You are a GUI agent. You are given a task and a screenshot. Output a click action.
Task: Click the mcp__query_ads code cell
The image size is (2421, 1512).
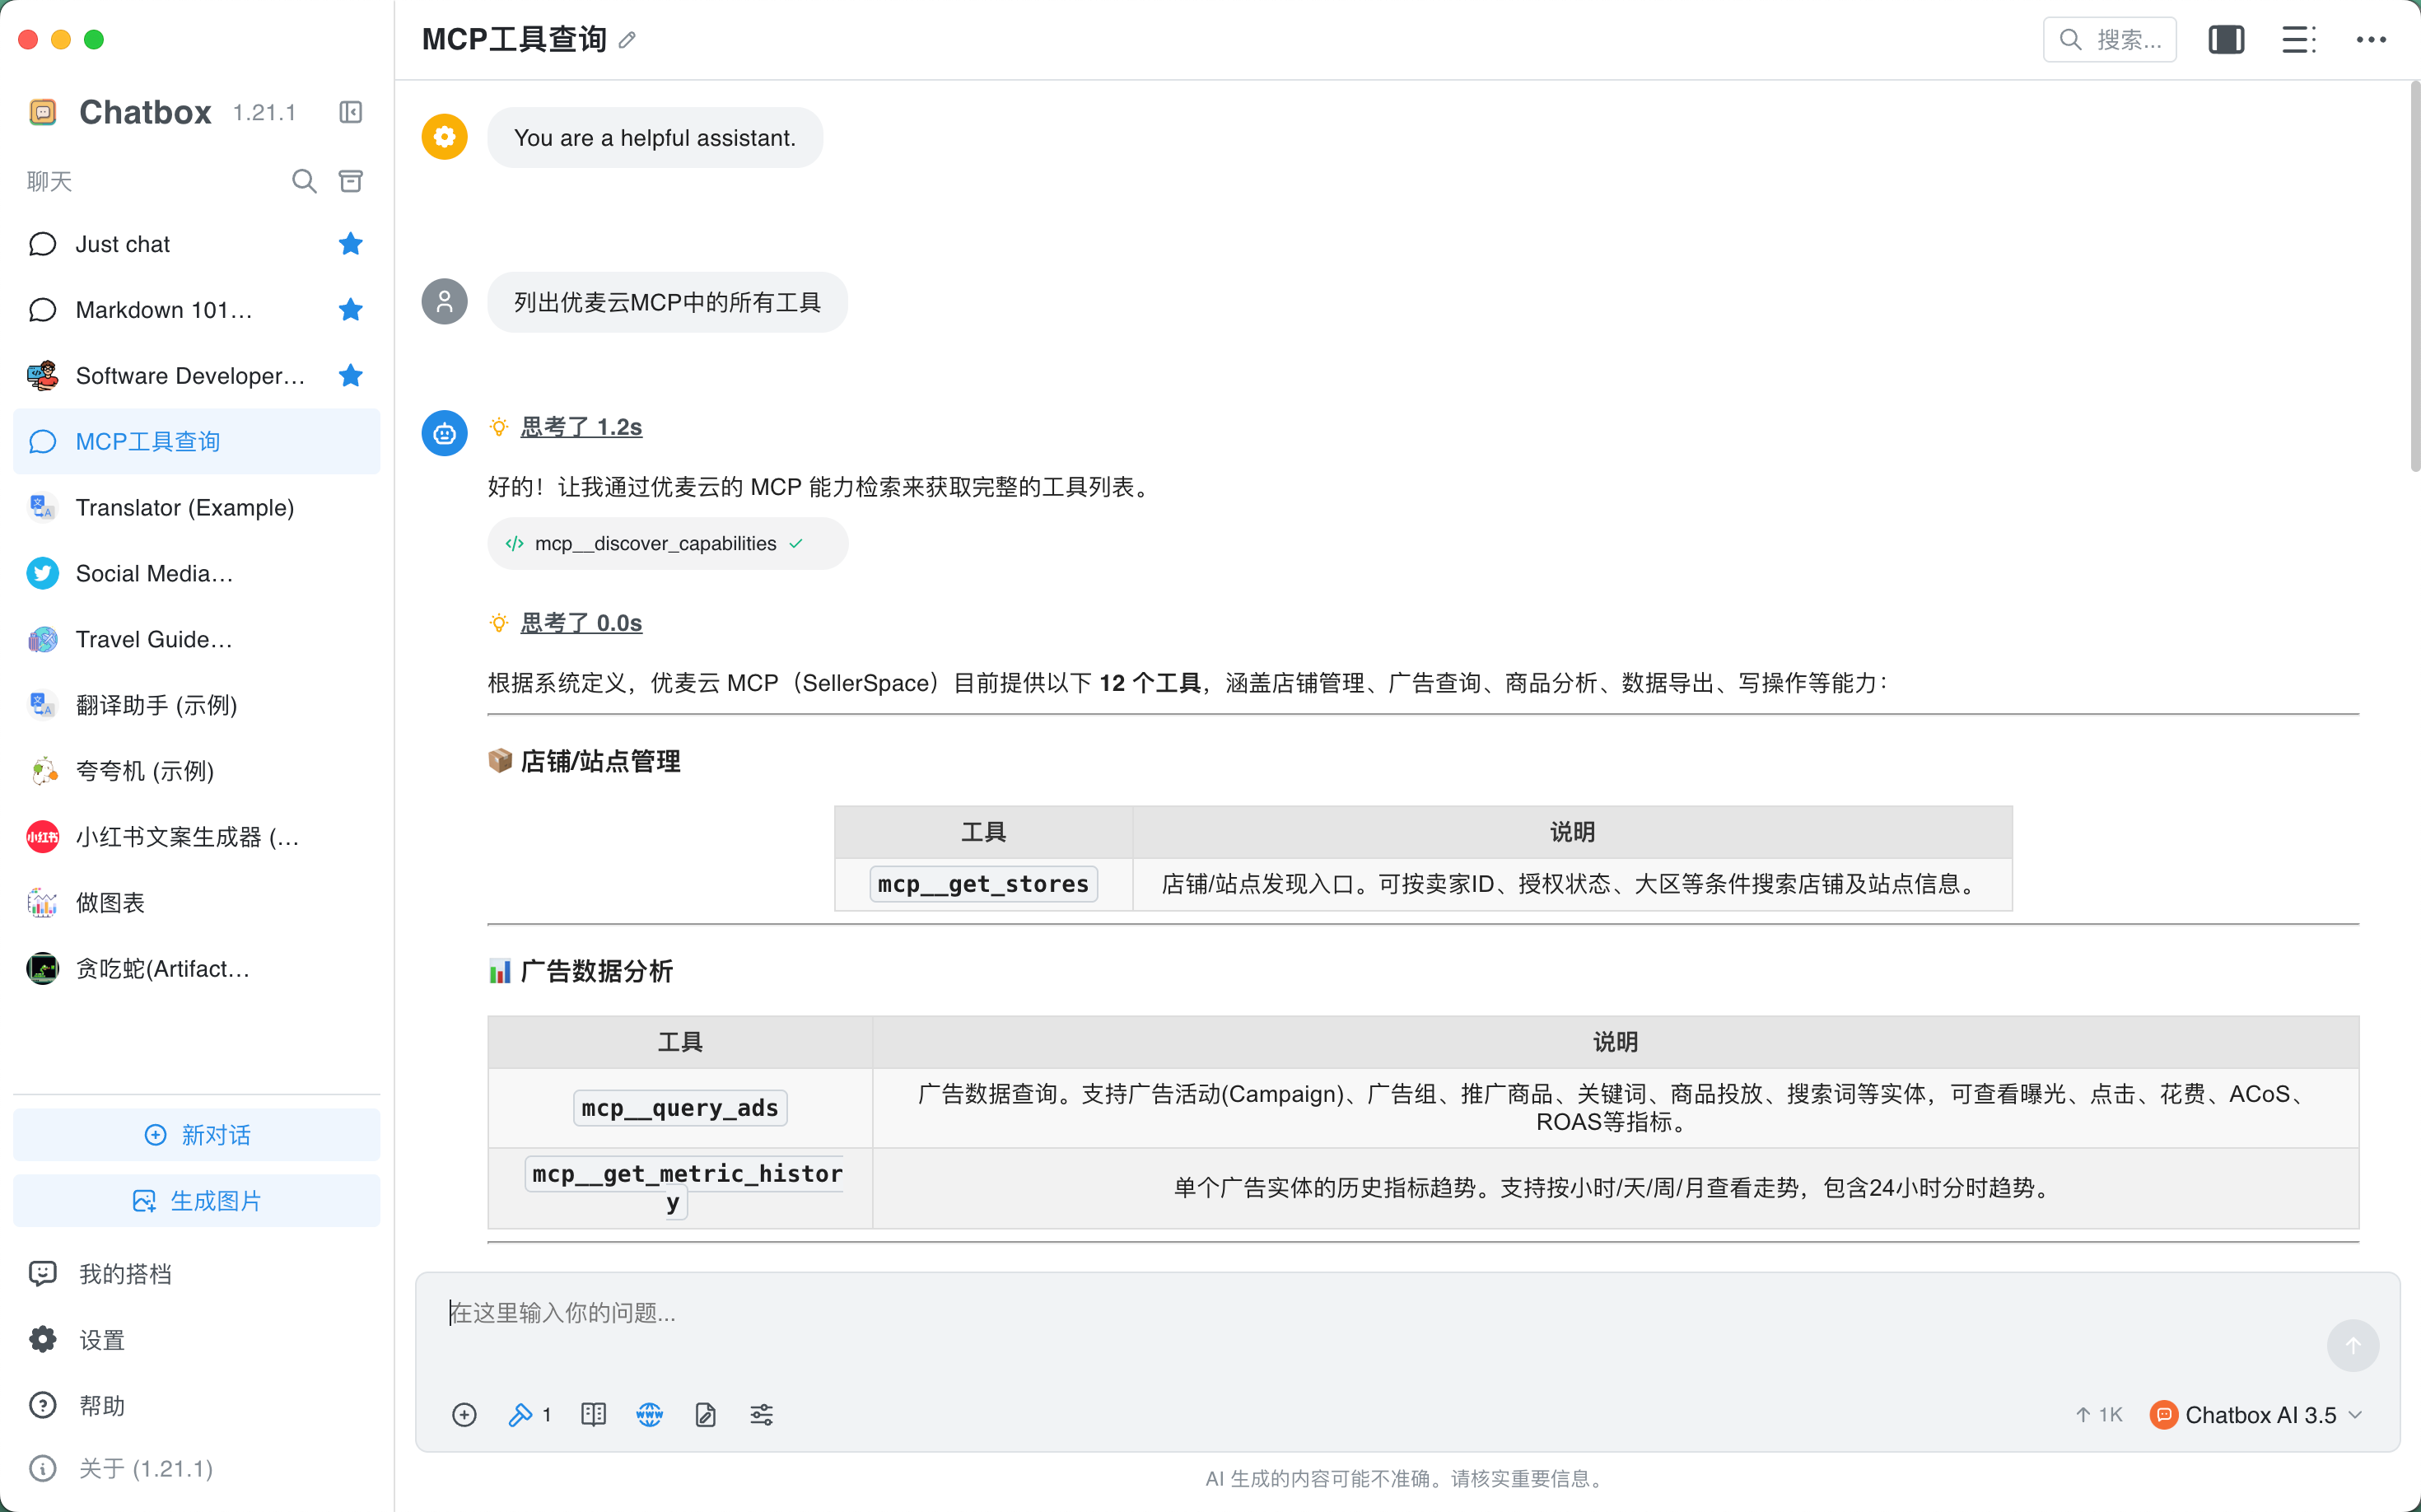coord(680,1109)
